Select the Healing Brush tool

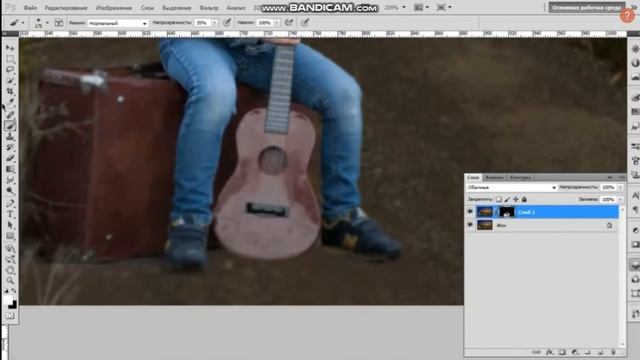click(10, 115)
